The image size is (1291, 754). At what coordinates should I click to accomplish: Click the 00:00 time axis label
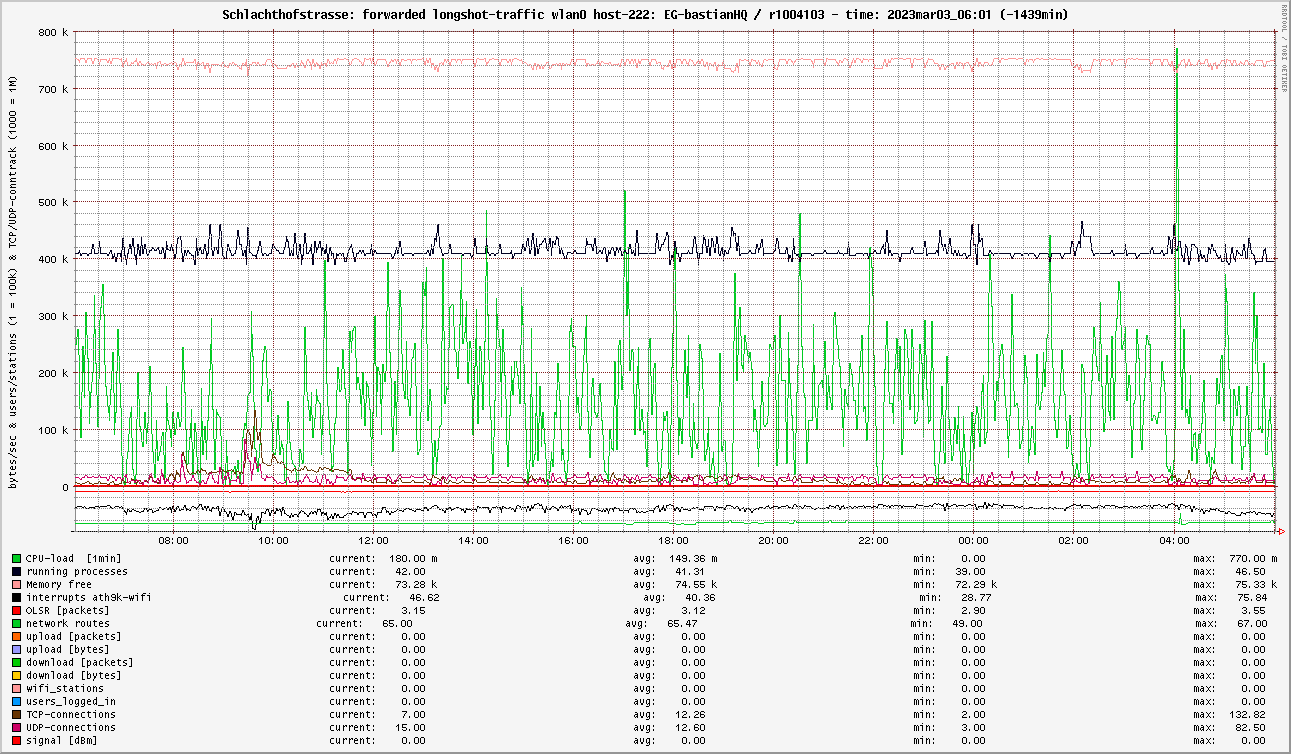(x=974, y=540)
